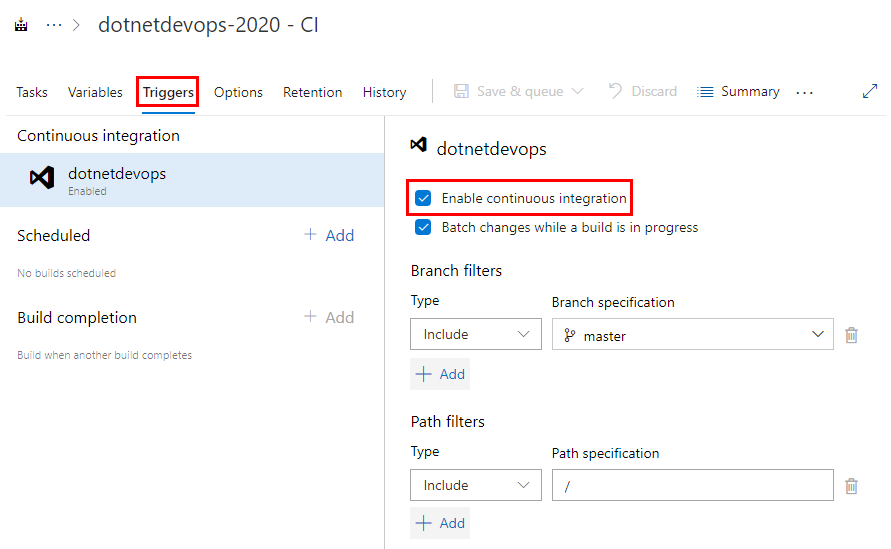
Task: Toggle full screen with the expand icon
Action: [x=869, y=91]
